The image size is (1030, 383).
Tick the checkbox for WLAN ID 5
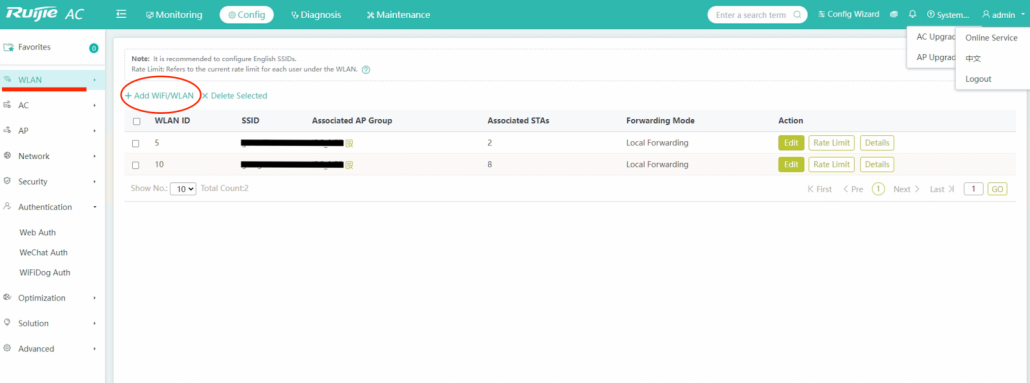(x=136, y=143)
